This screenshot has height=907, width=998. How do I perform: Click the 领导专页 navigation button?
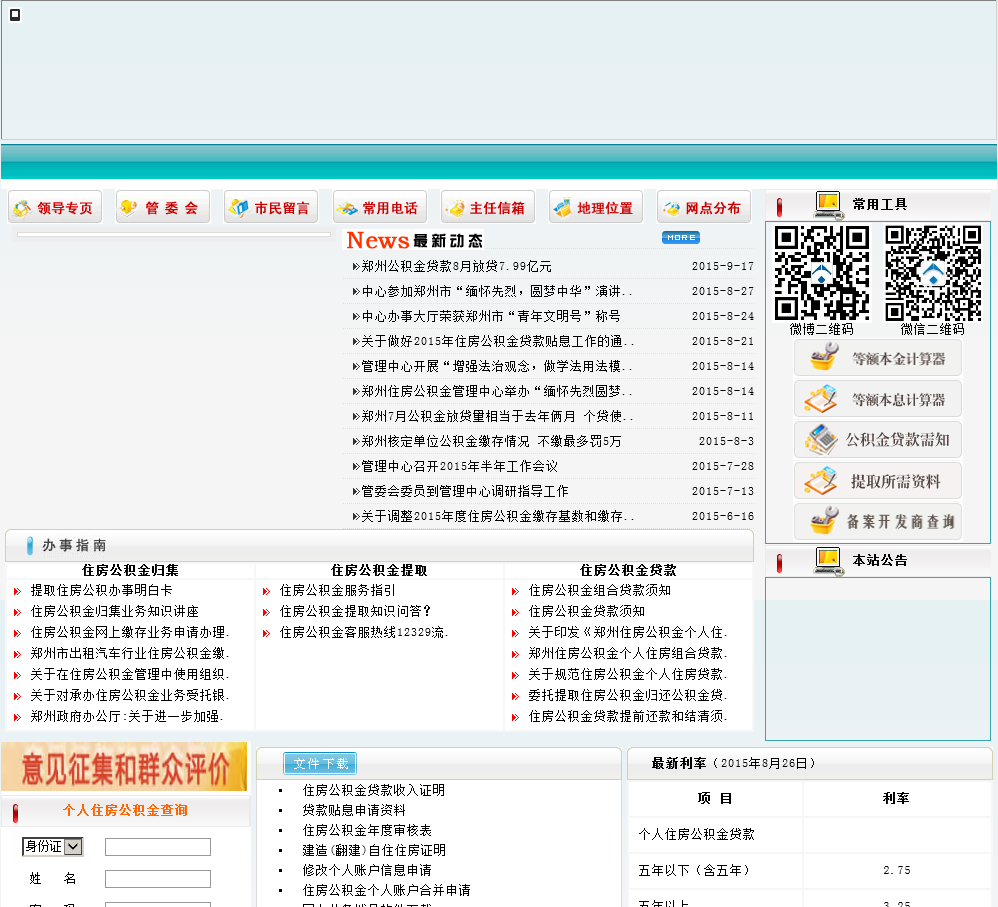55,208
